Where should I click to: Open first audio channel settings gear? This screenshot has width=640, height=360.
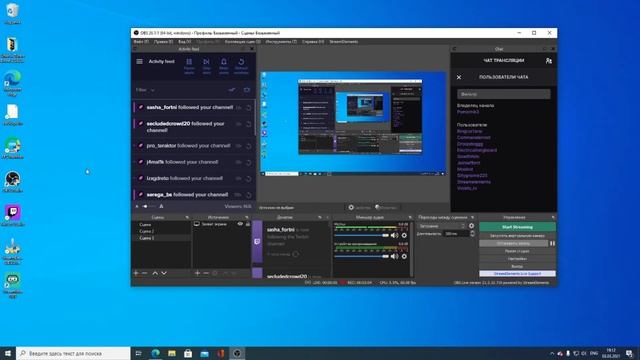[404, 236]
